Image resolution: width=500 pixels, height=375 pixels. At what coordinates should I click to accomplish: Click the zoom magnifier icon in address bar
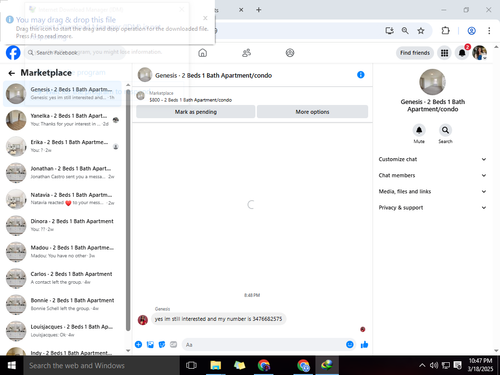(405, 31)
